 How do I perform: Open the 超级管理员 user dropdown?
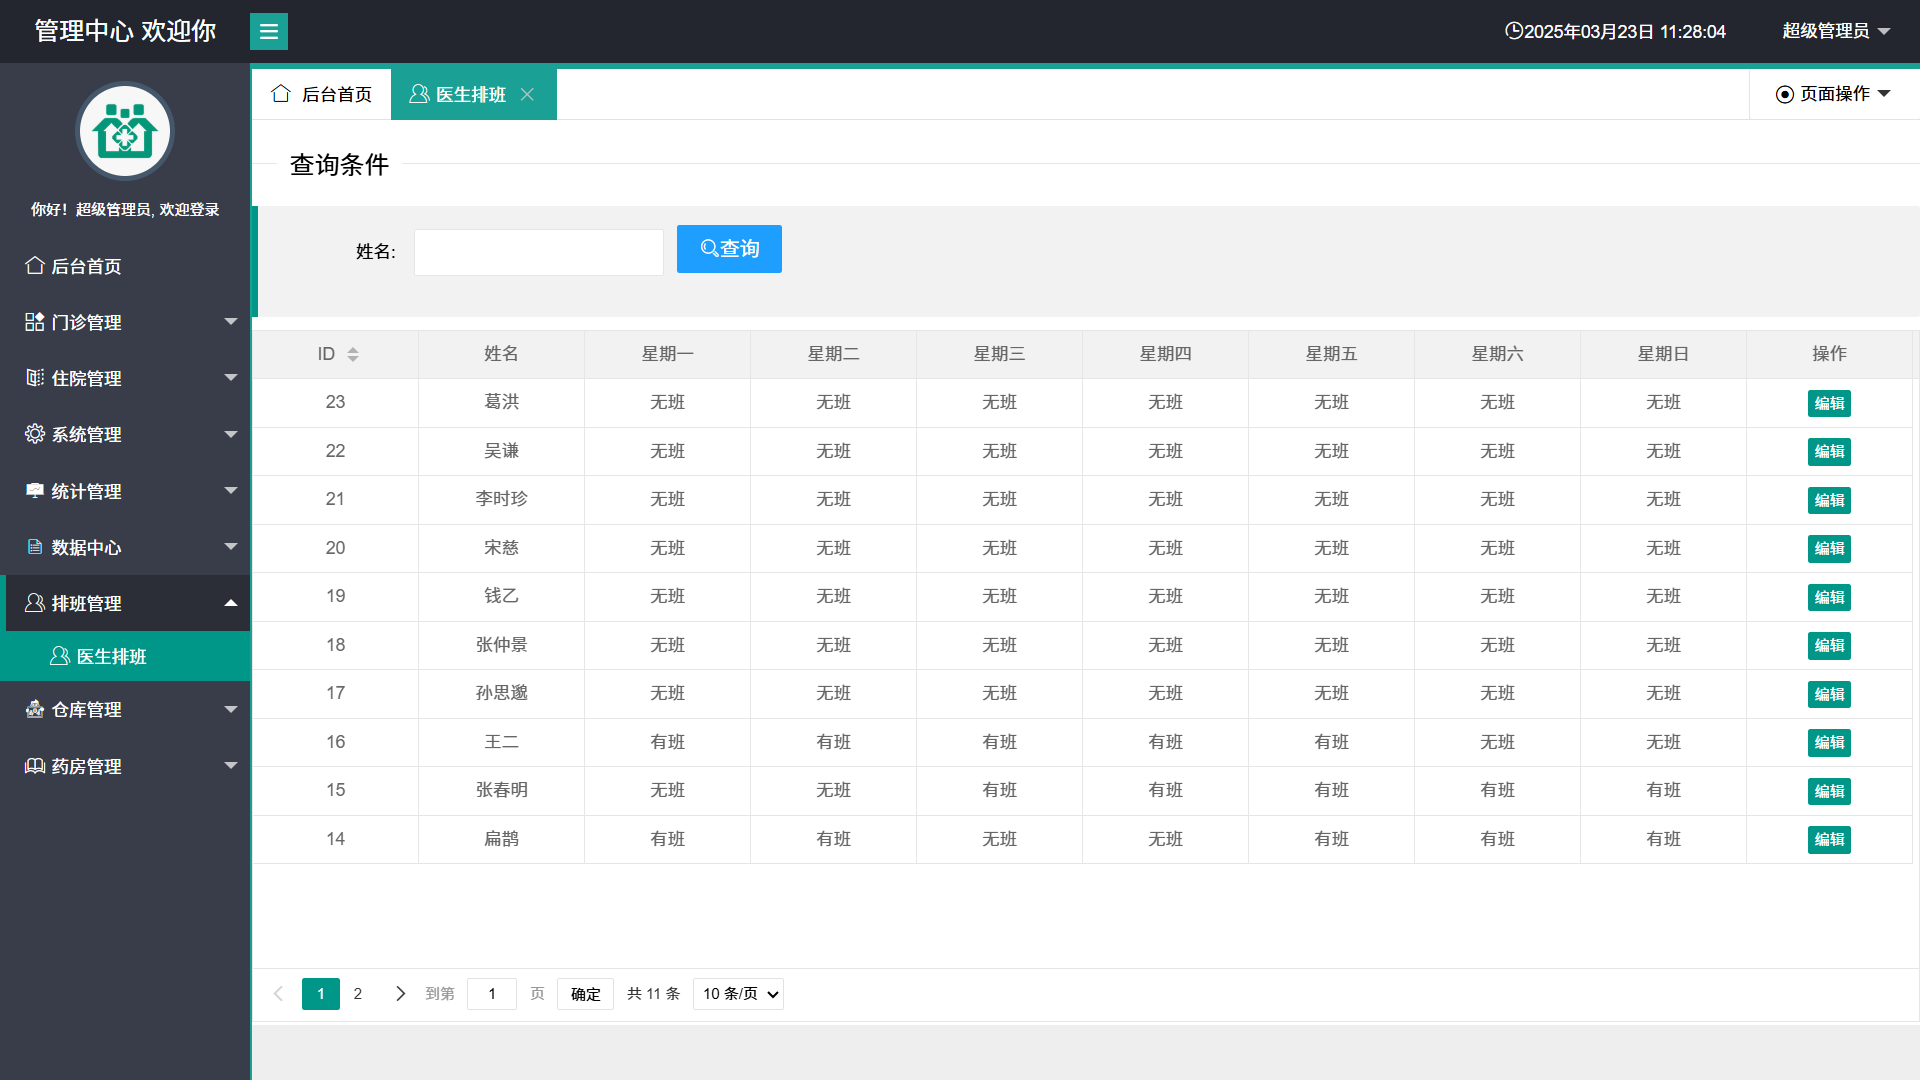coord(1835,31)
